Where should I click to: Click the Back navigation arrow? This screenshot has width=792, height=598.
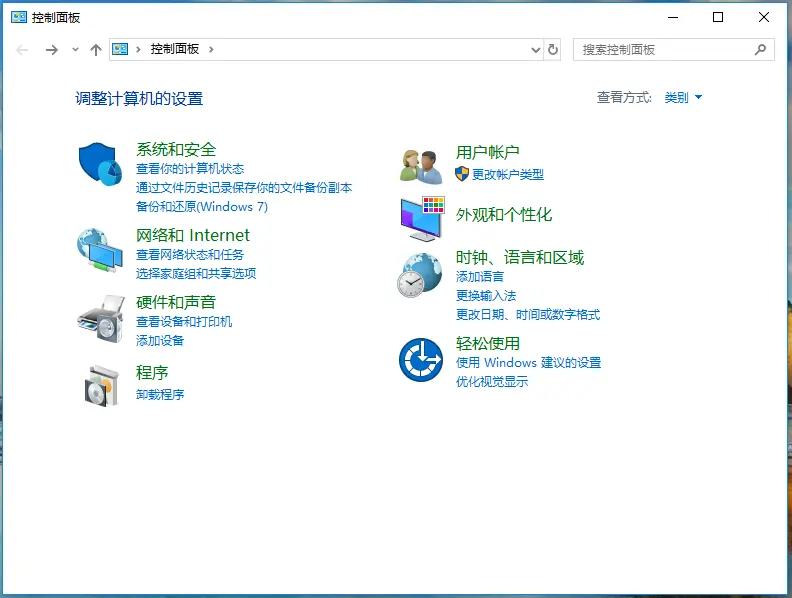tap(22, 49)
